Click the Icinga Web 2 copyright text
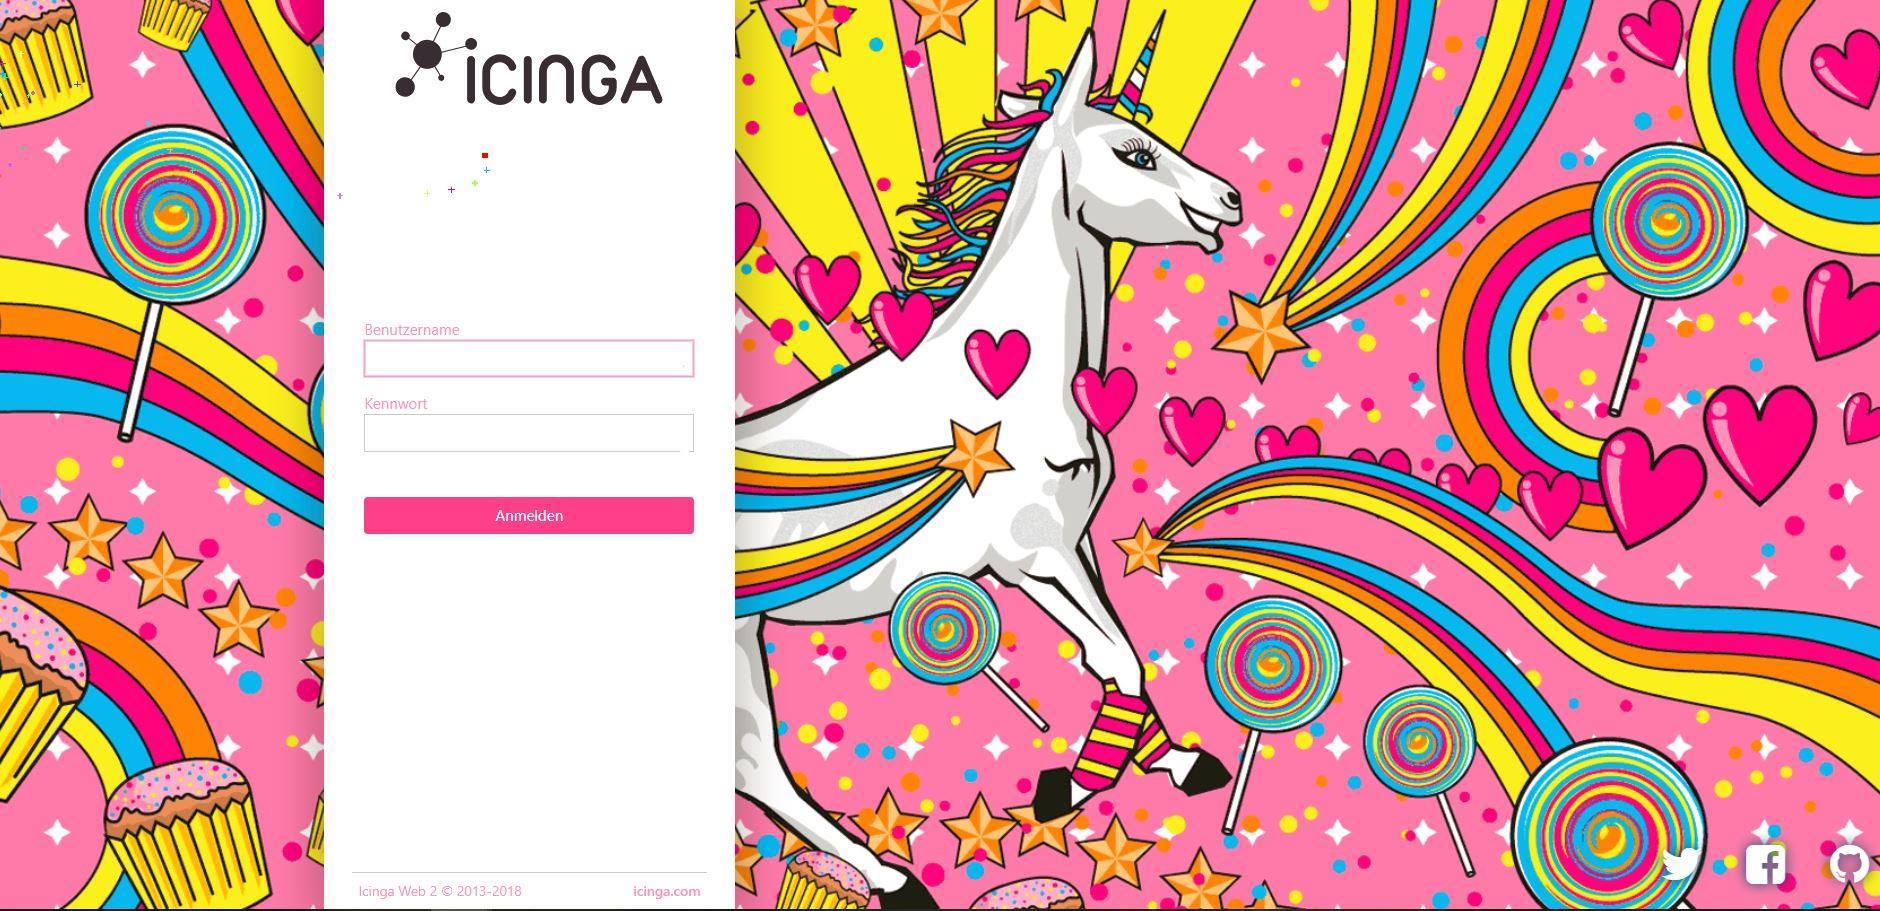 tap(440, 891)
